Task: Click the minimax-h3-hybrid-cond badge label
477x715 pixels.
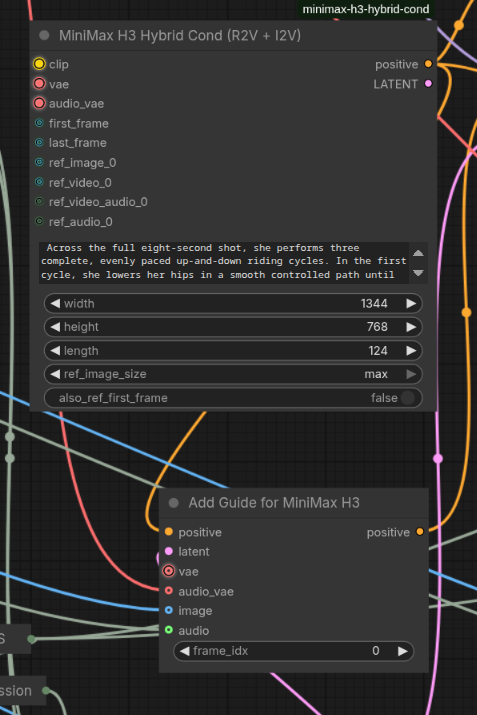Action: tap(366, 9)
